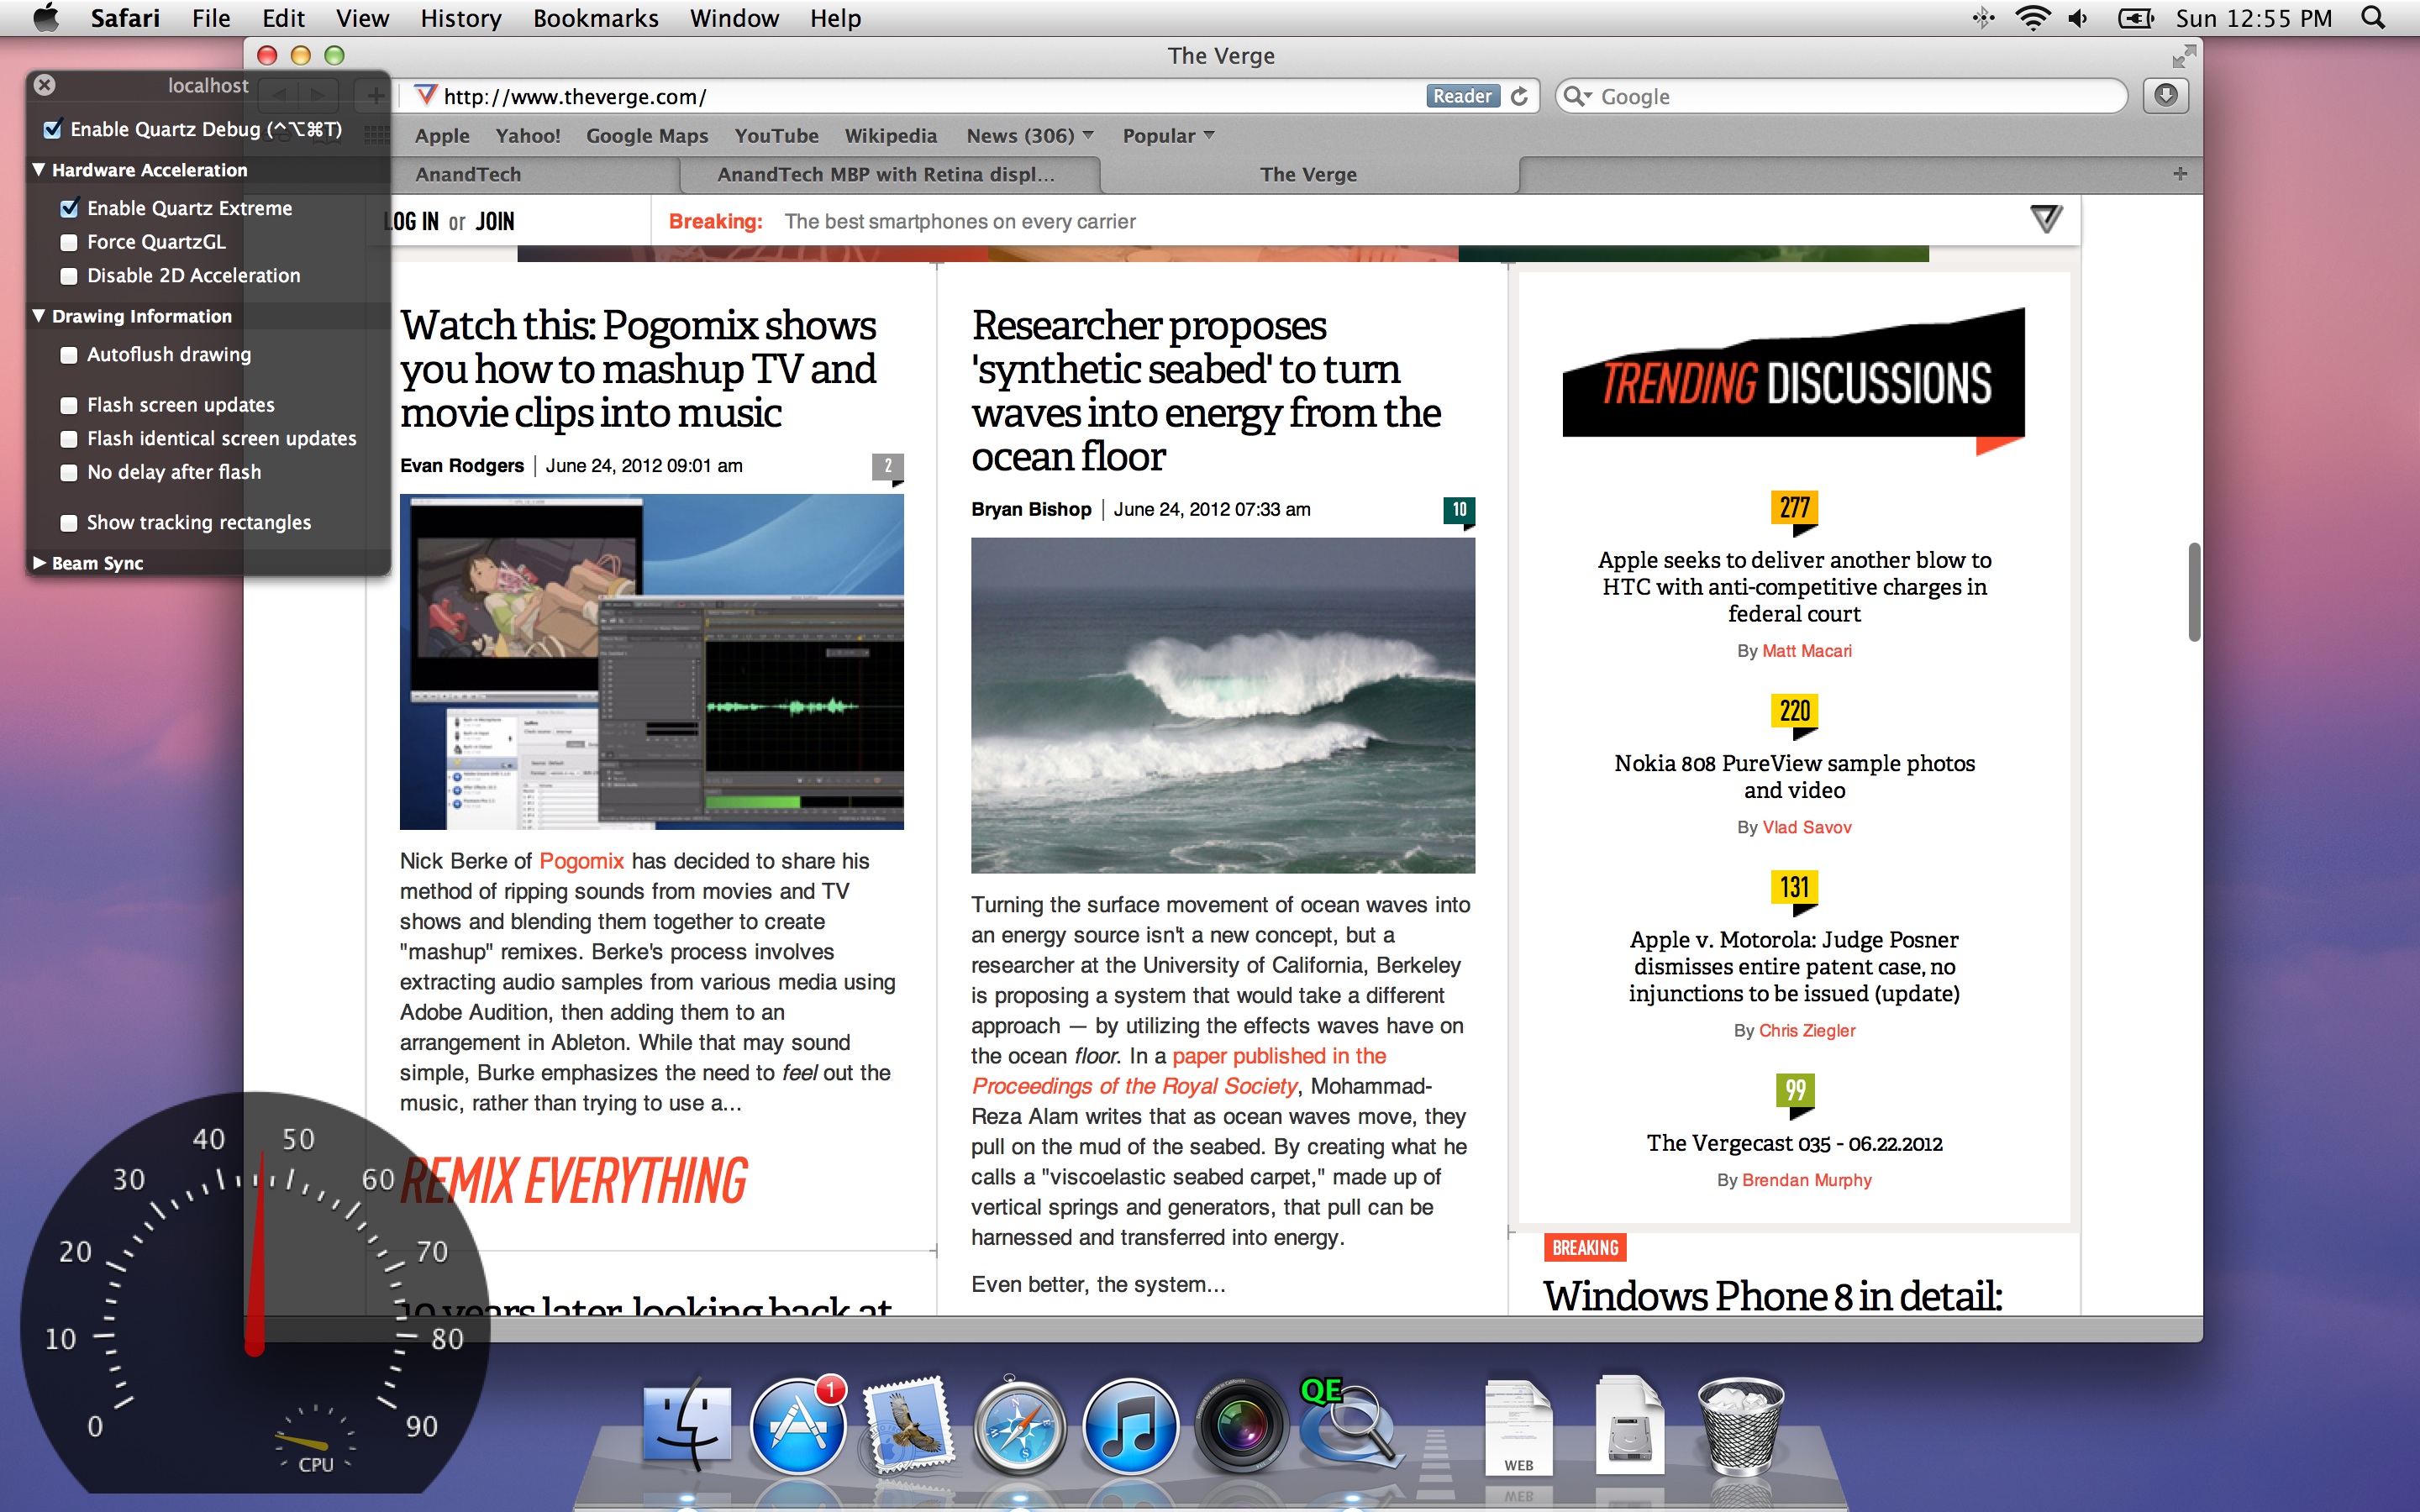Open comment bubble 2 on Pogomix article
The height and width of the screenshot is (1512, 2420).
click(888, 467)
